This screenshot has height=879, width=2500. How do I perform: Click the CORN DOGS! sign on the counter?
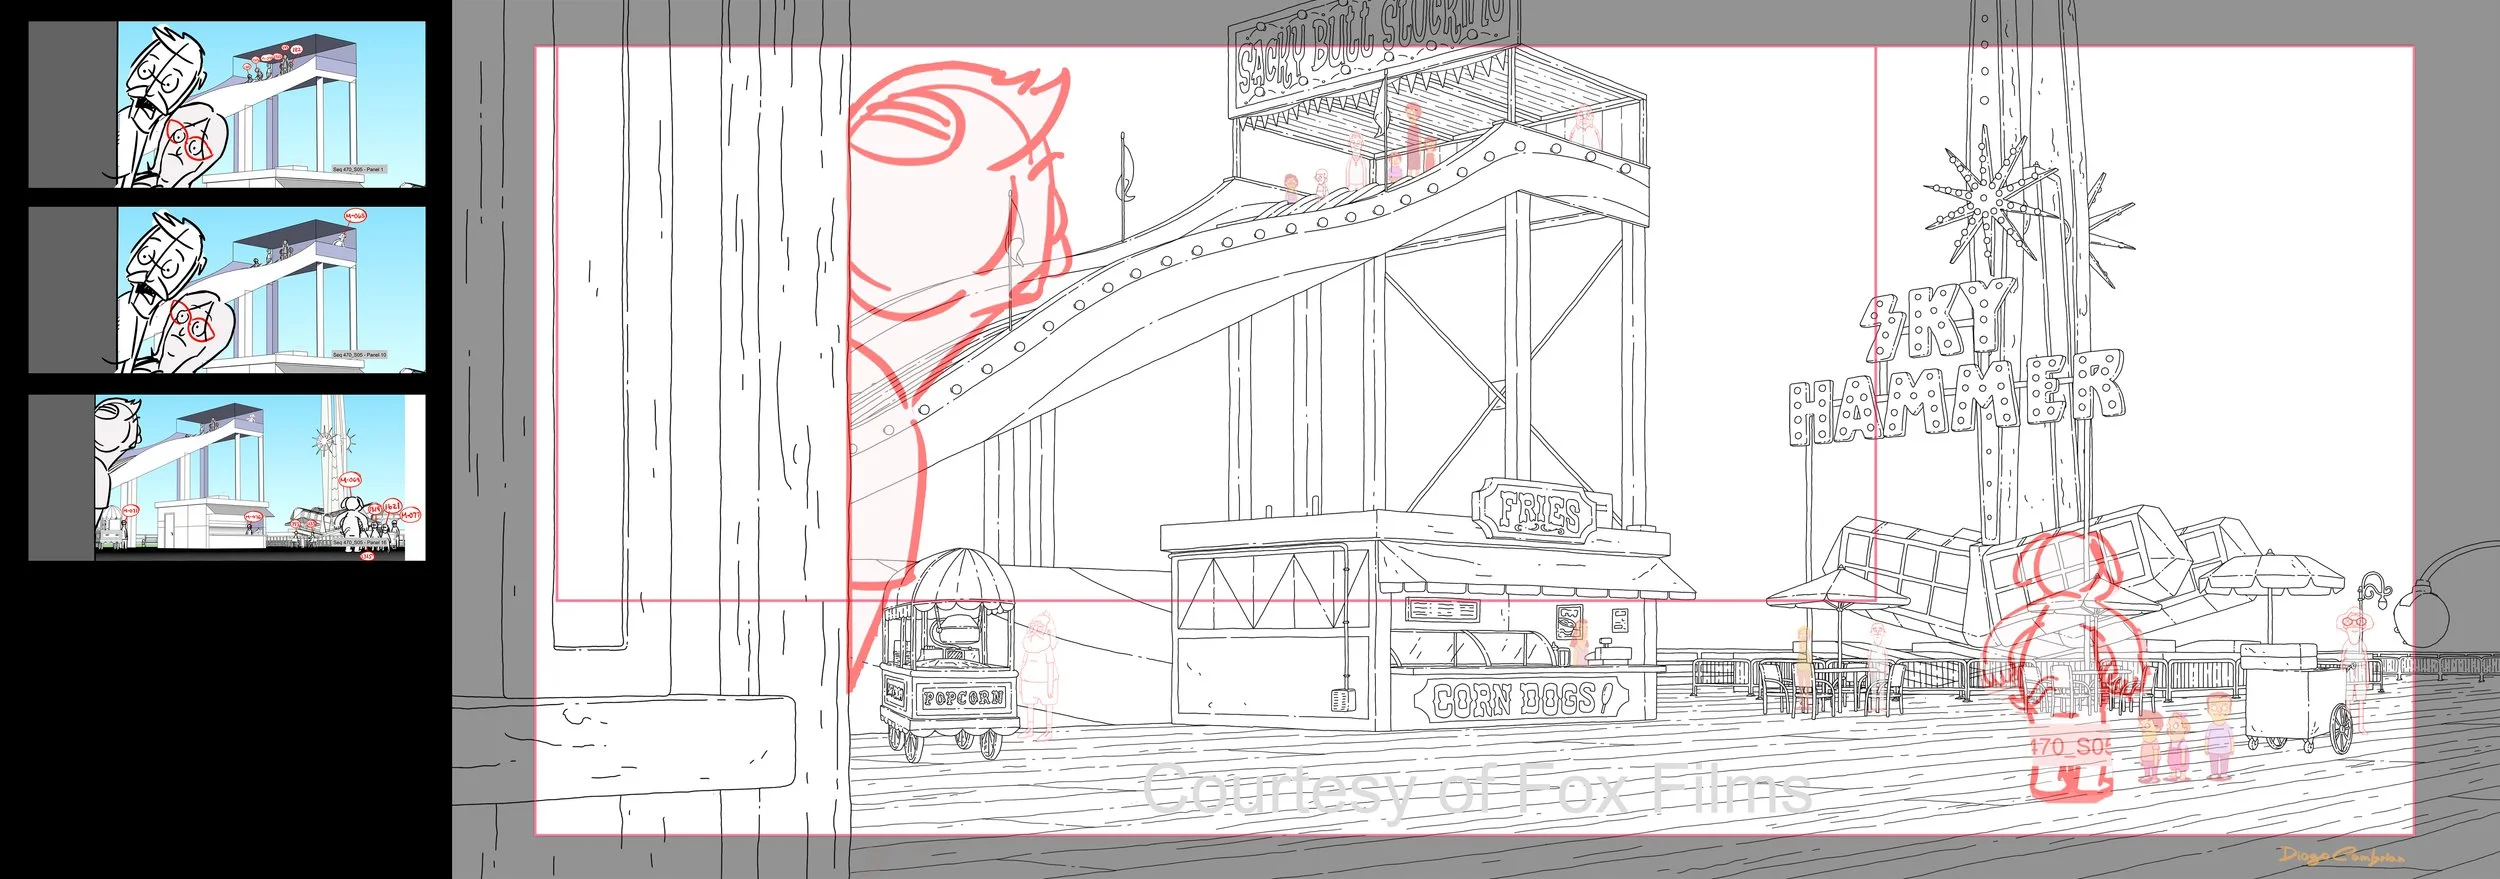(x=1521, y=699)
